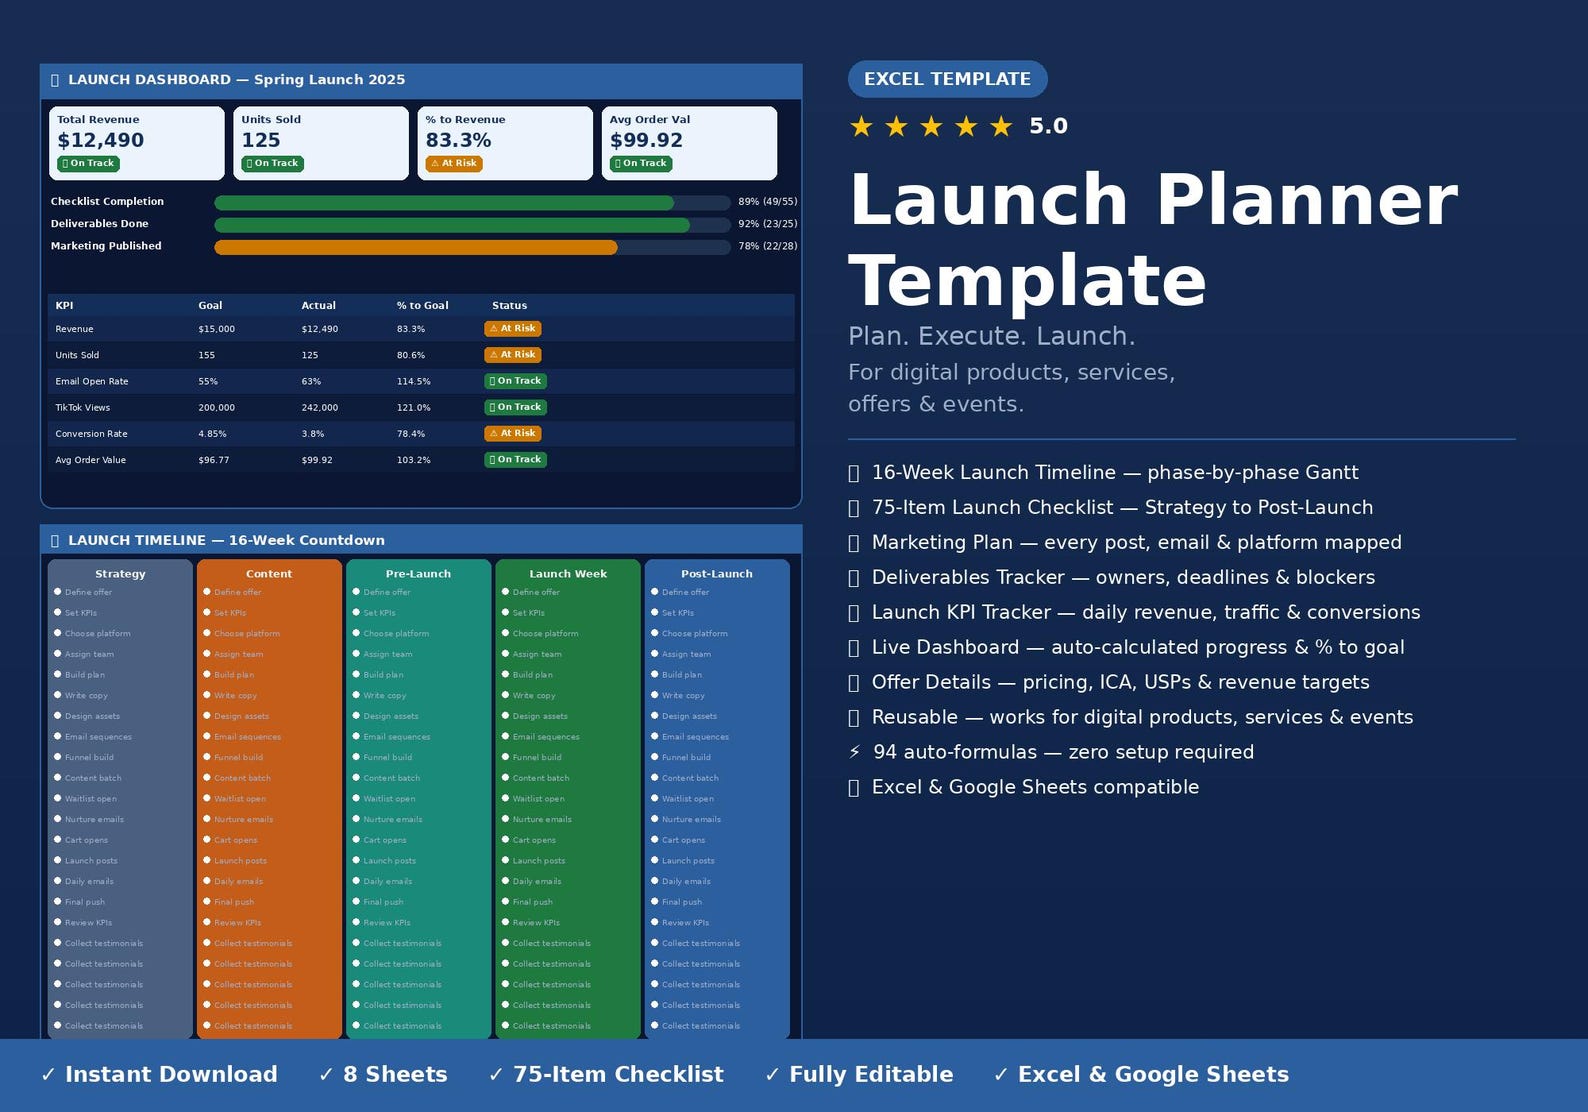
Task: Click the 16-Week Launch Timeline feature line
Action: click(x=1103, y=472)
